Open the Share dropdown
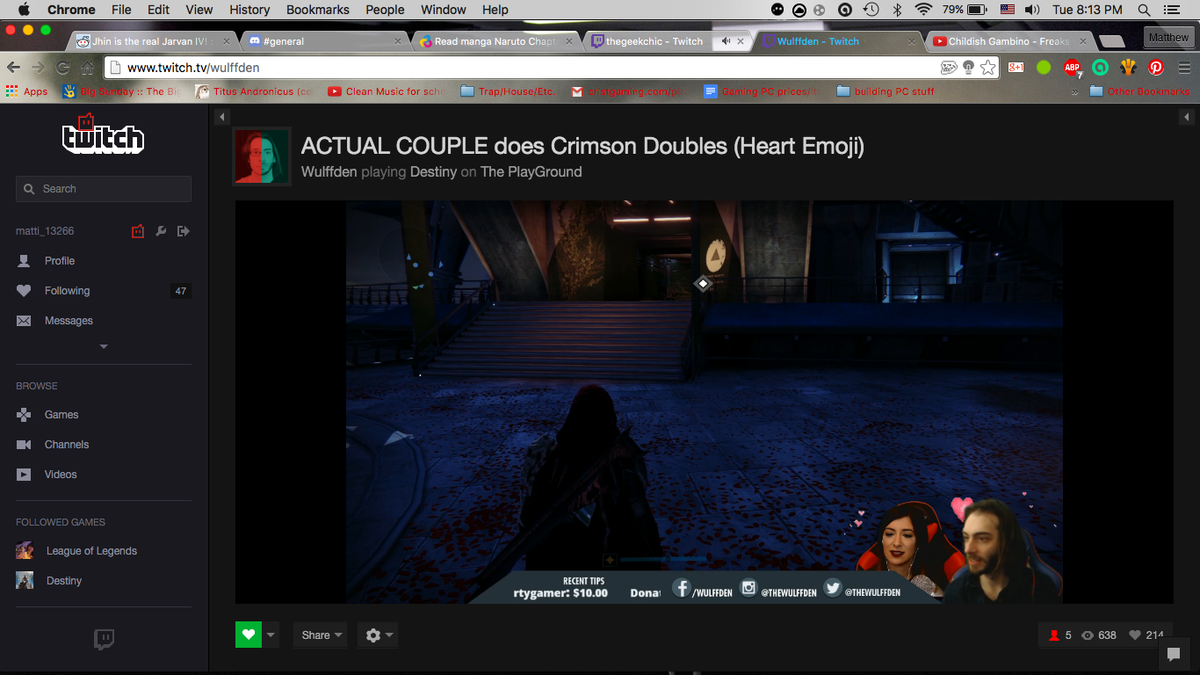 coord(321,635)
